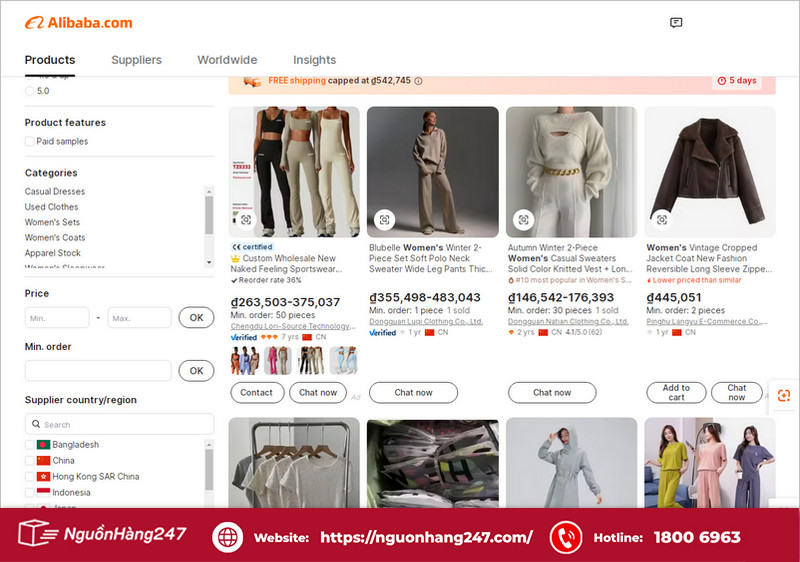Open the Apparel Stock category
Viewport: 800px width, 562px height.
pyautogui.click(x=53, y=252)
